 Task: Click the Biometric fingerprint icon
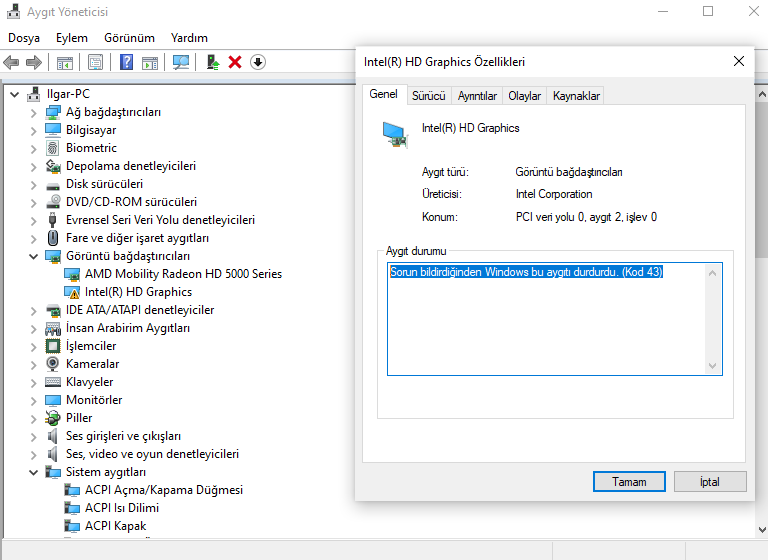[x=52, y=148]
